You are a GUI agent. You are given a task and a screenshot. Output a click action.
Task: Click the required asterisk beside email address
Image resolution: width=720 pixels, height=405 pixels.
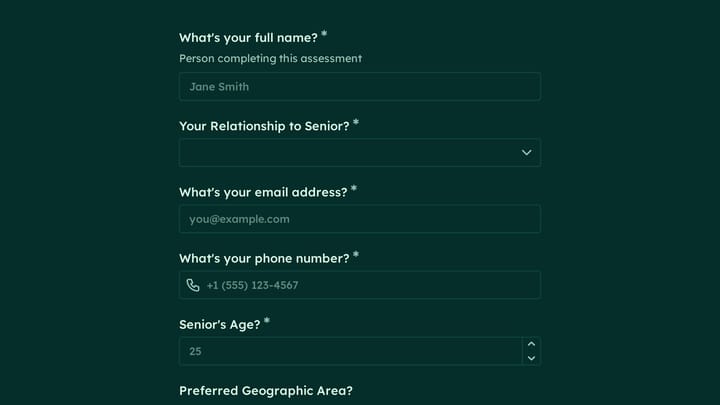[354, 188]
